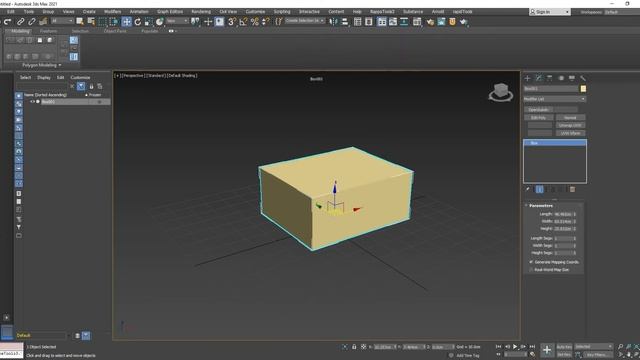Open the Graph Editors menu
640x360 pixels.
pyautogui.click(x=170, y=12)
